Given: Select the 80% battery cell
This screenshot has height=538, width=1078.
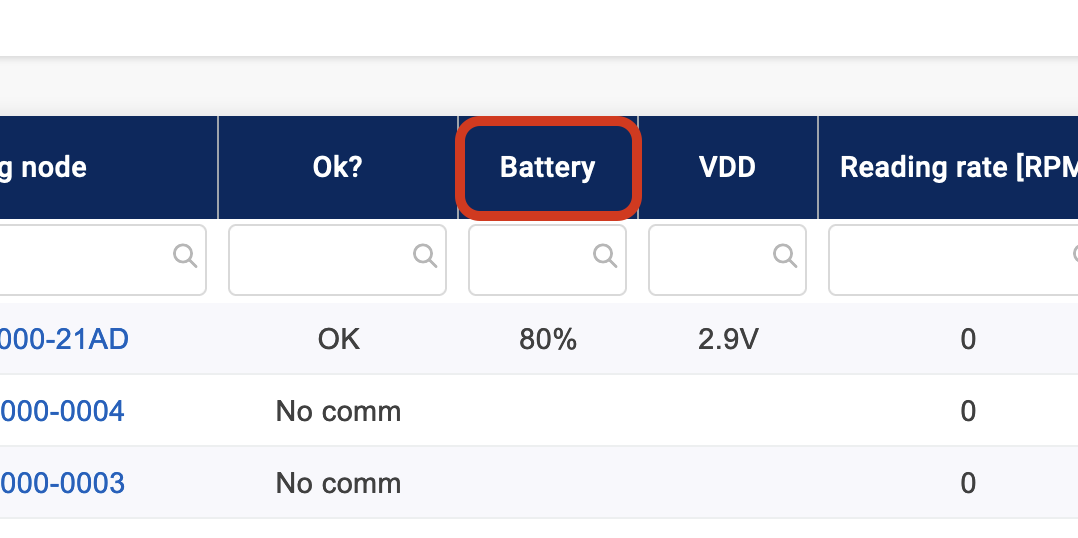Looking at the screenshot, I should 547,339.
